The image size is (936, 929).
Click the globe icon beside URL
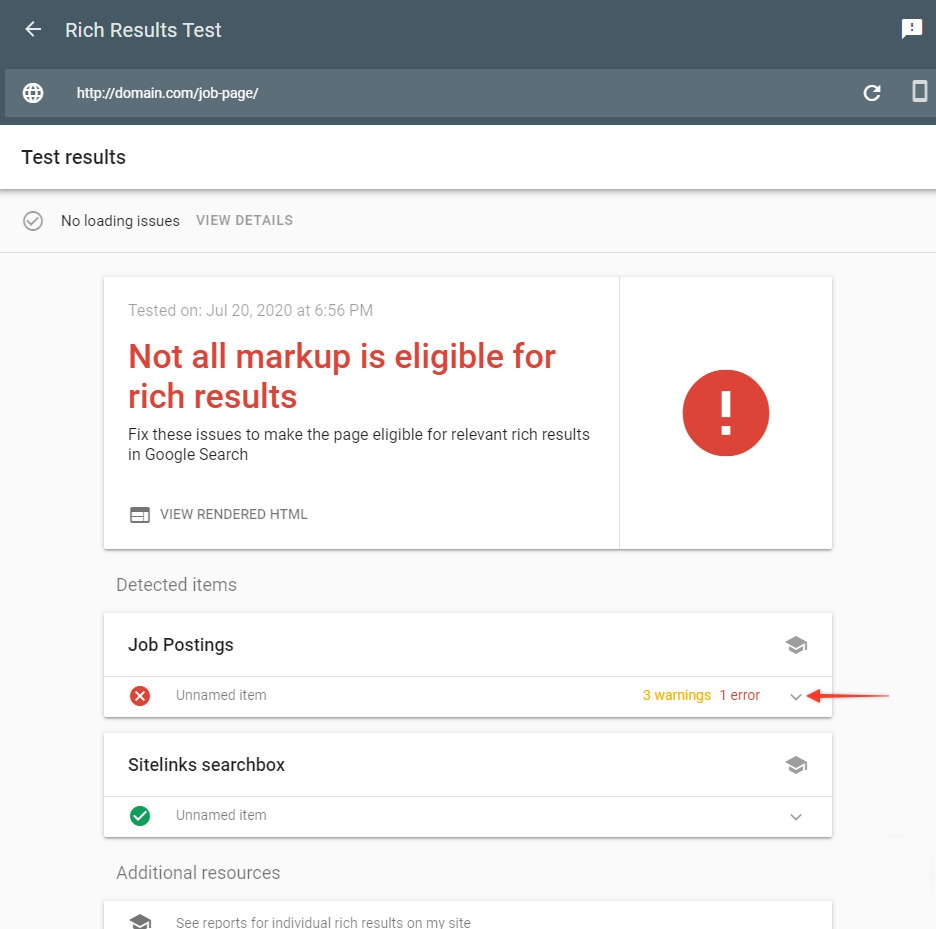[x=33, y=93]
